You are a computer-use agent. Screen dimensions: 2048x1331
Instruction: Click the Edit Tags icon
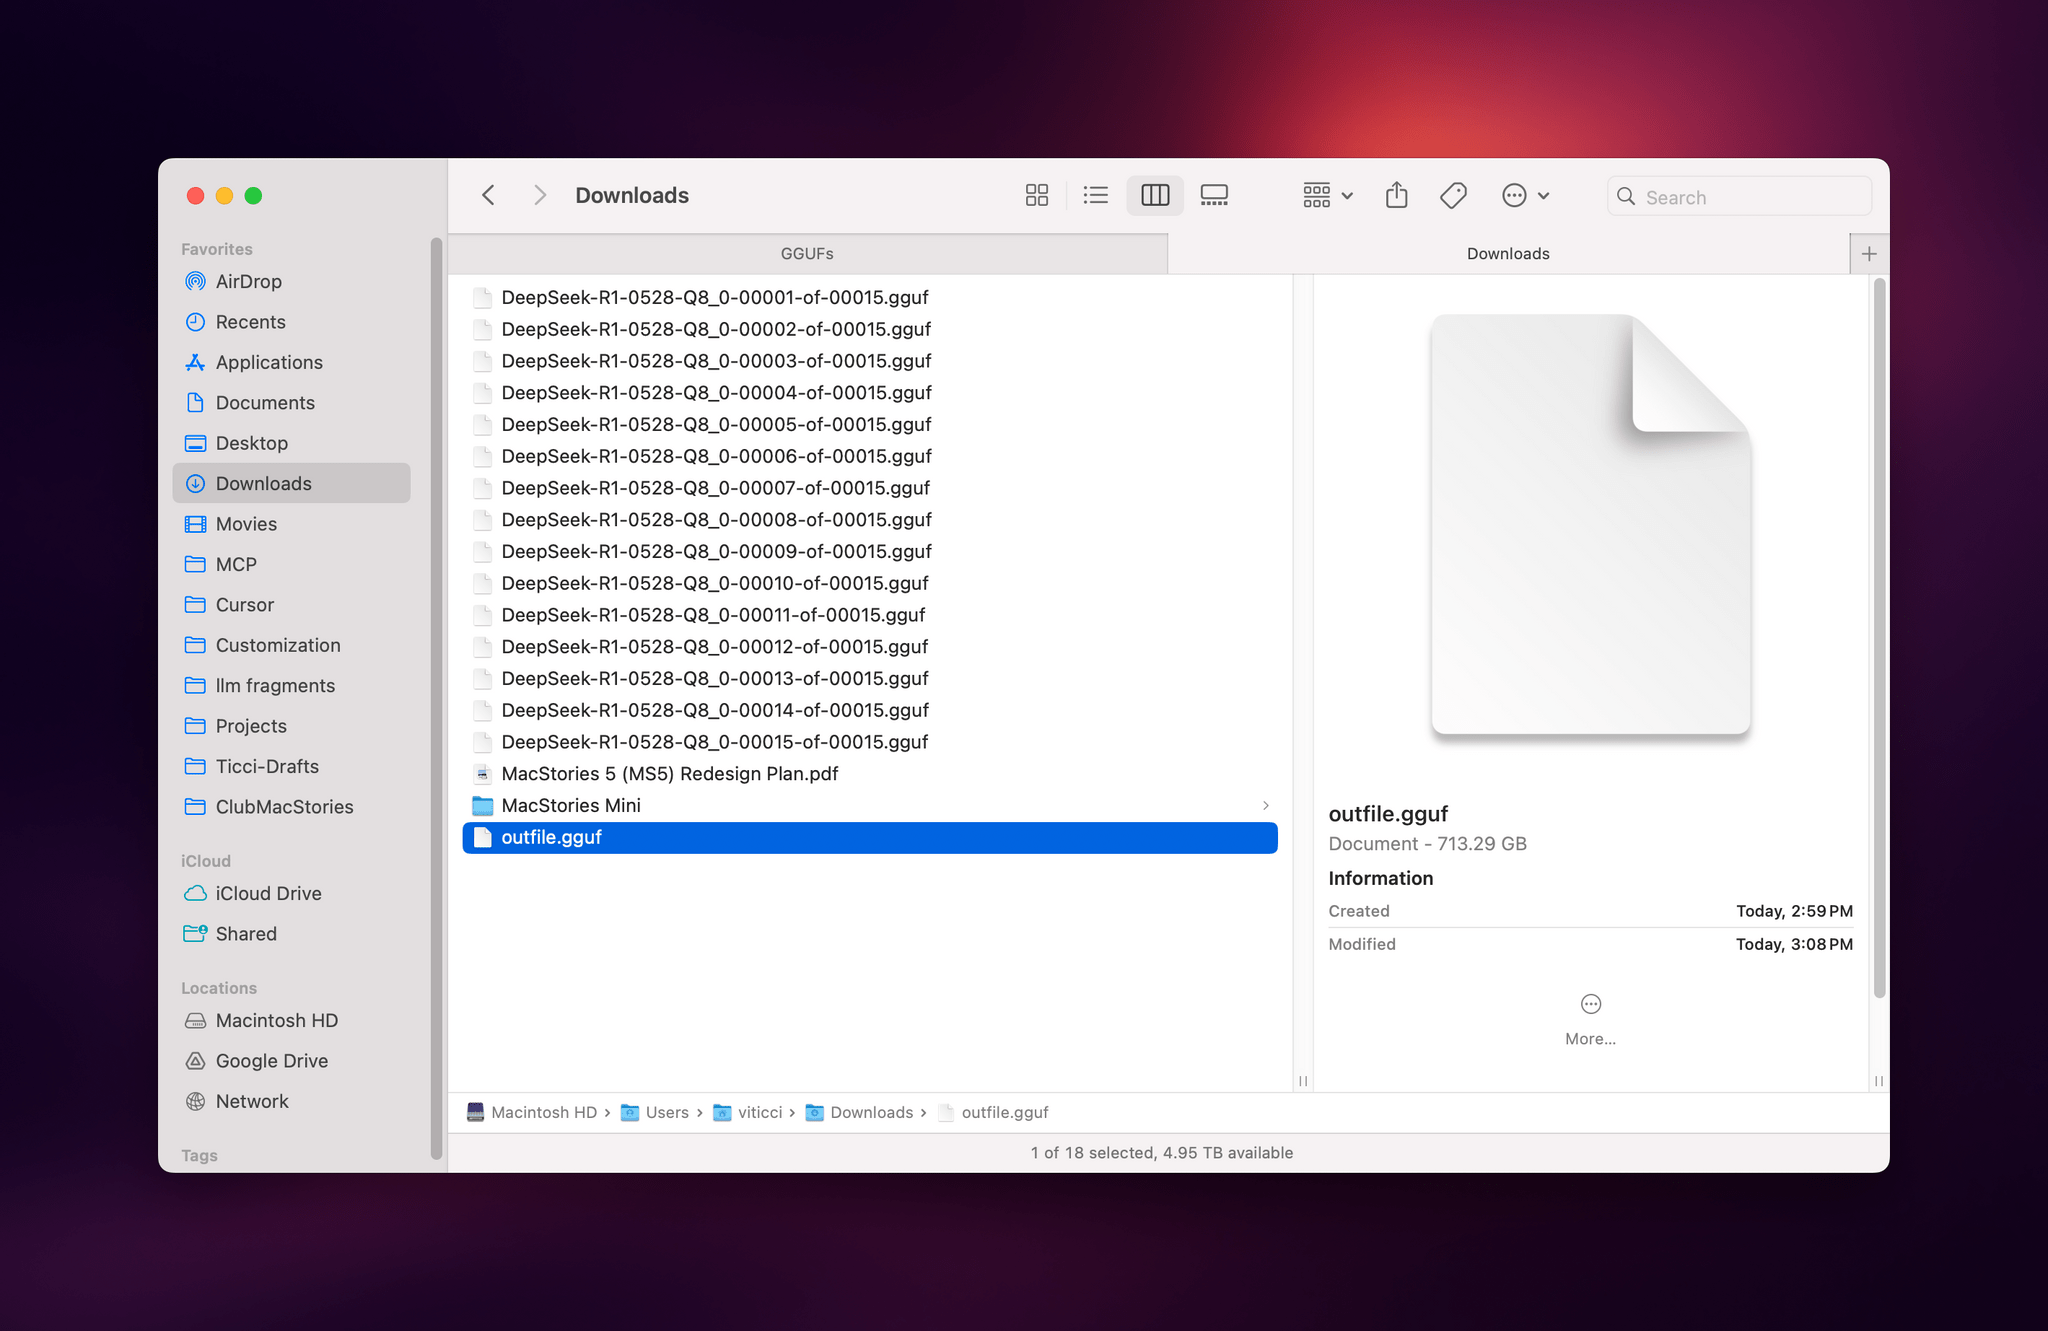click(x=1454, y=195)
